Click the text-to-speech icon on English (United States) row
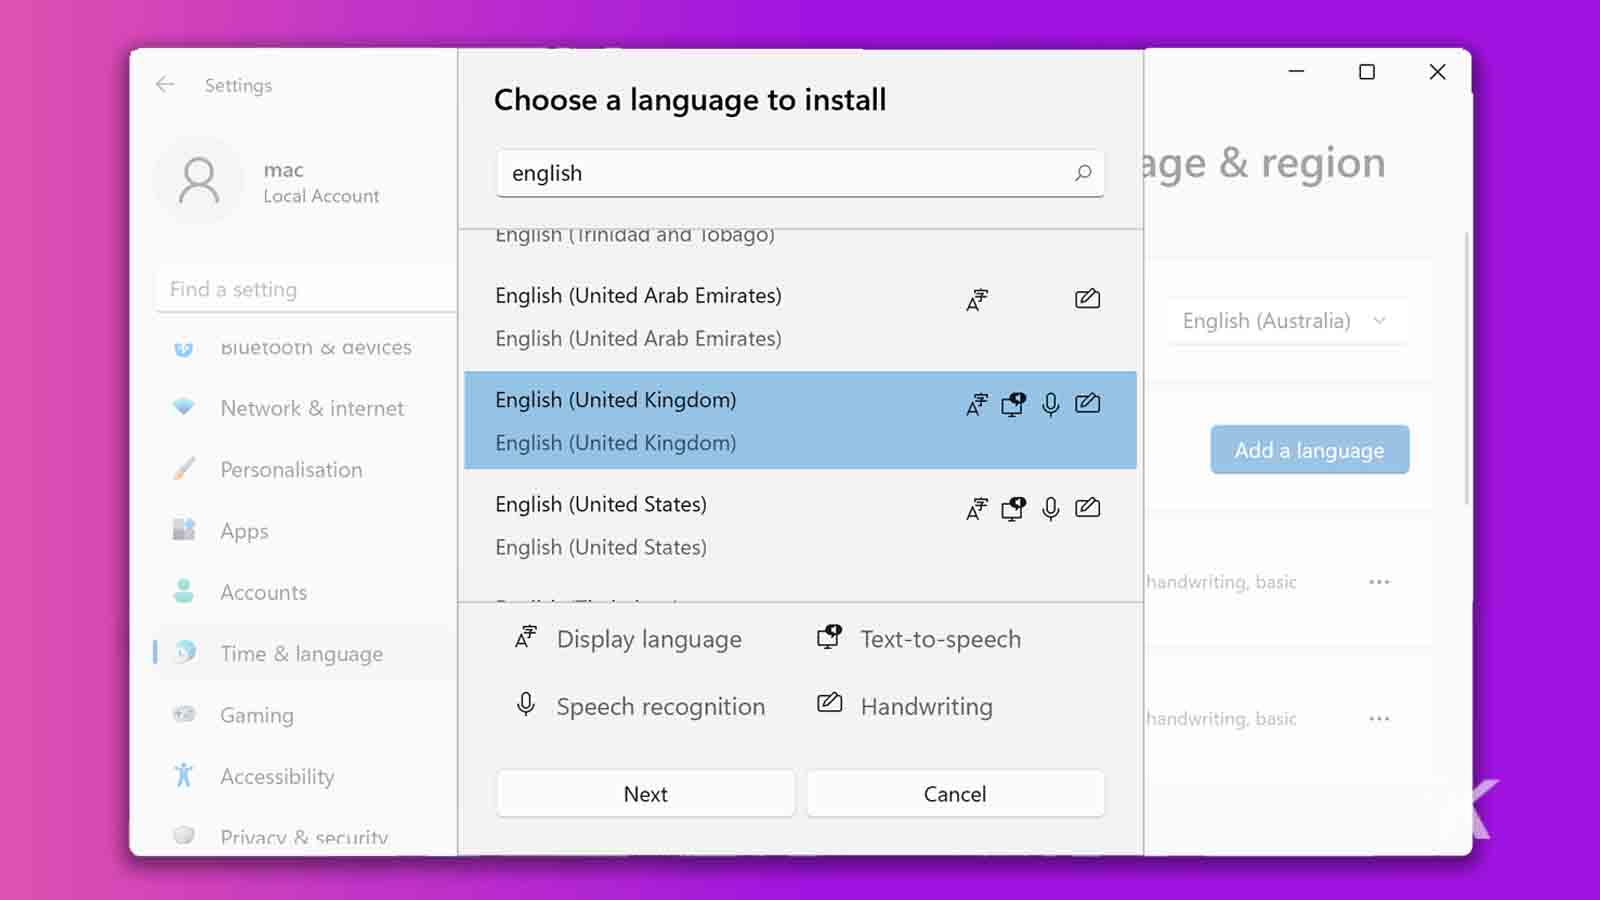Image resolution: width=1600 pixels, height=900 pixels. (x=1013, y=508)
